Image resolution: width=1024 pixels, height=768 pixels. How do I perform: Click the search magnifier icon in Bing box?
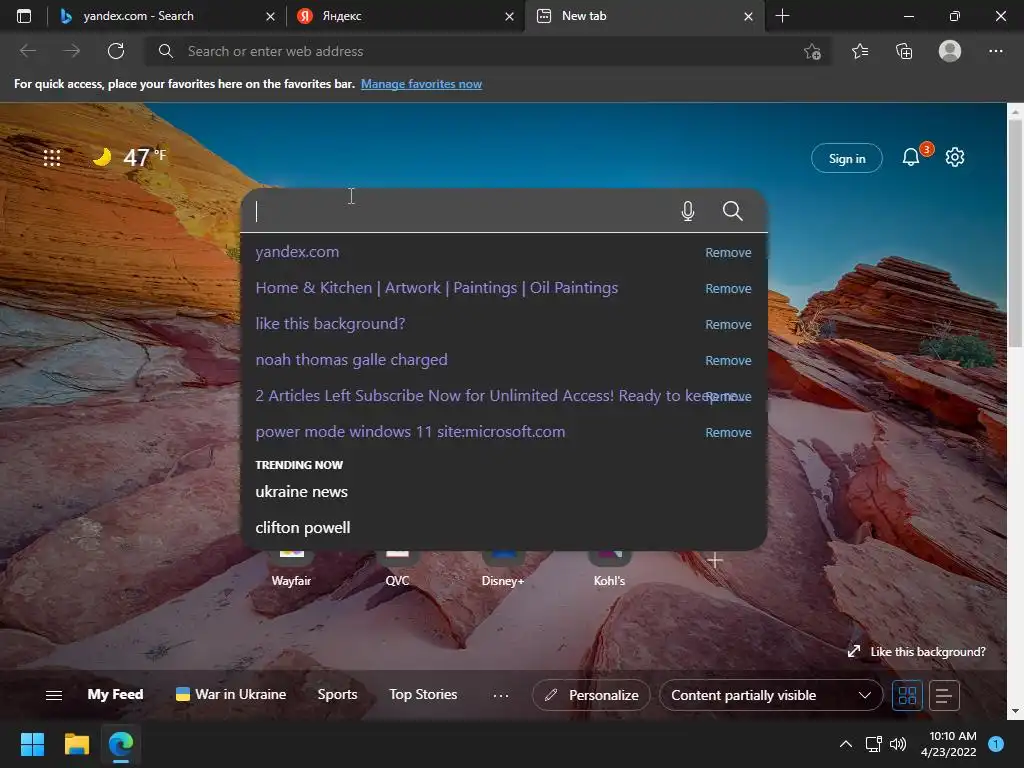[733, 211]
